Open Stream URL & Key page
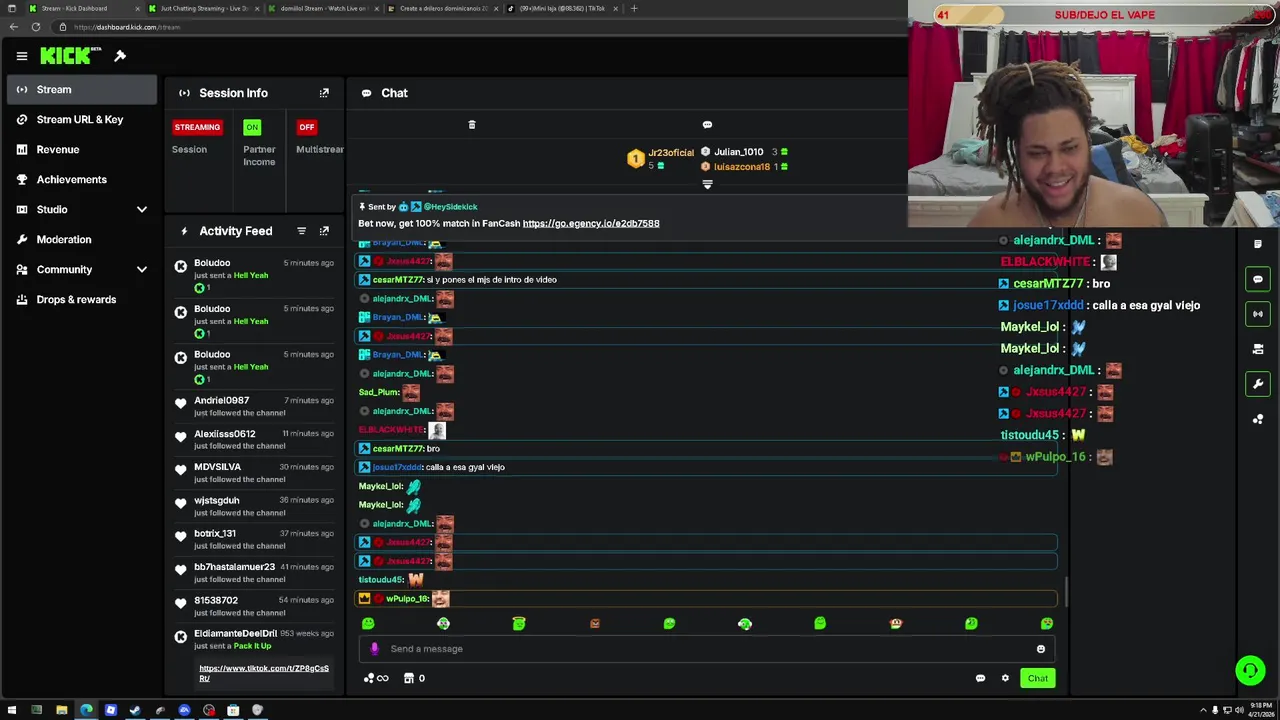The height and width of the screenshot is (720, 1280). coord(82,120)
